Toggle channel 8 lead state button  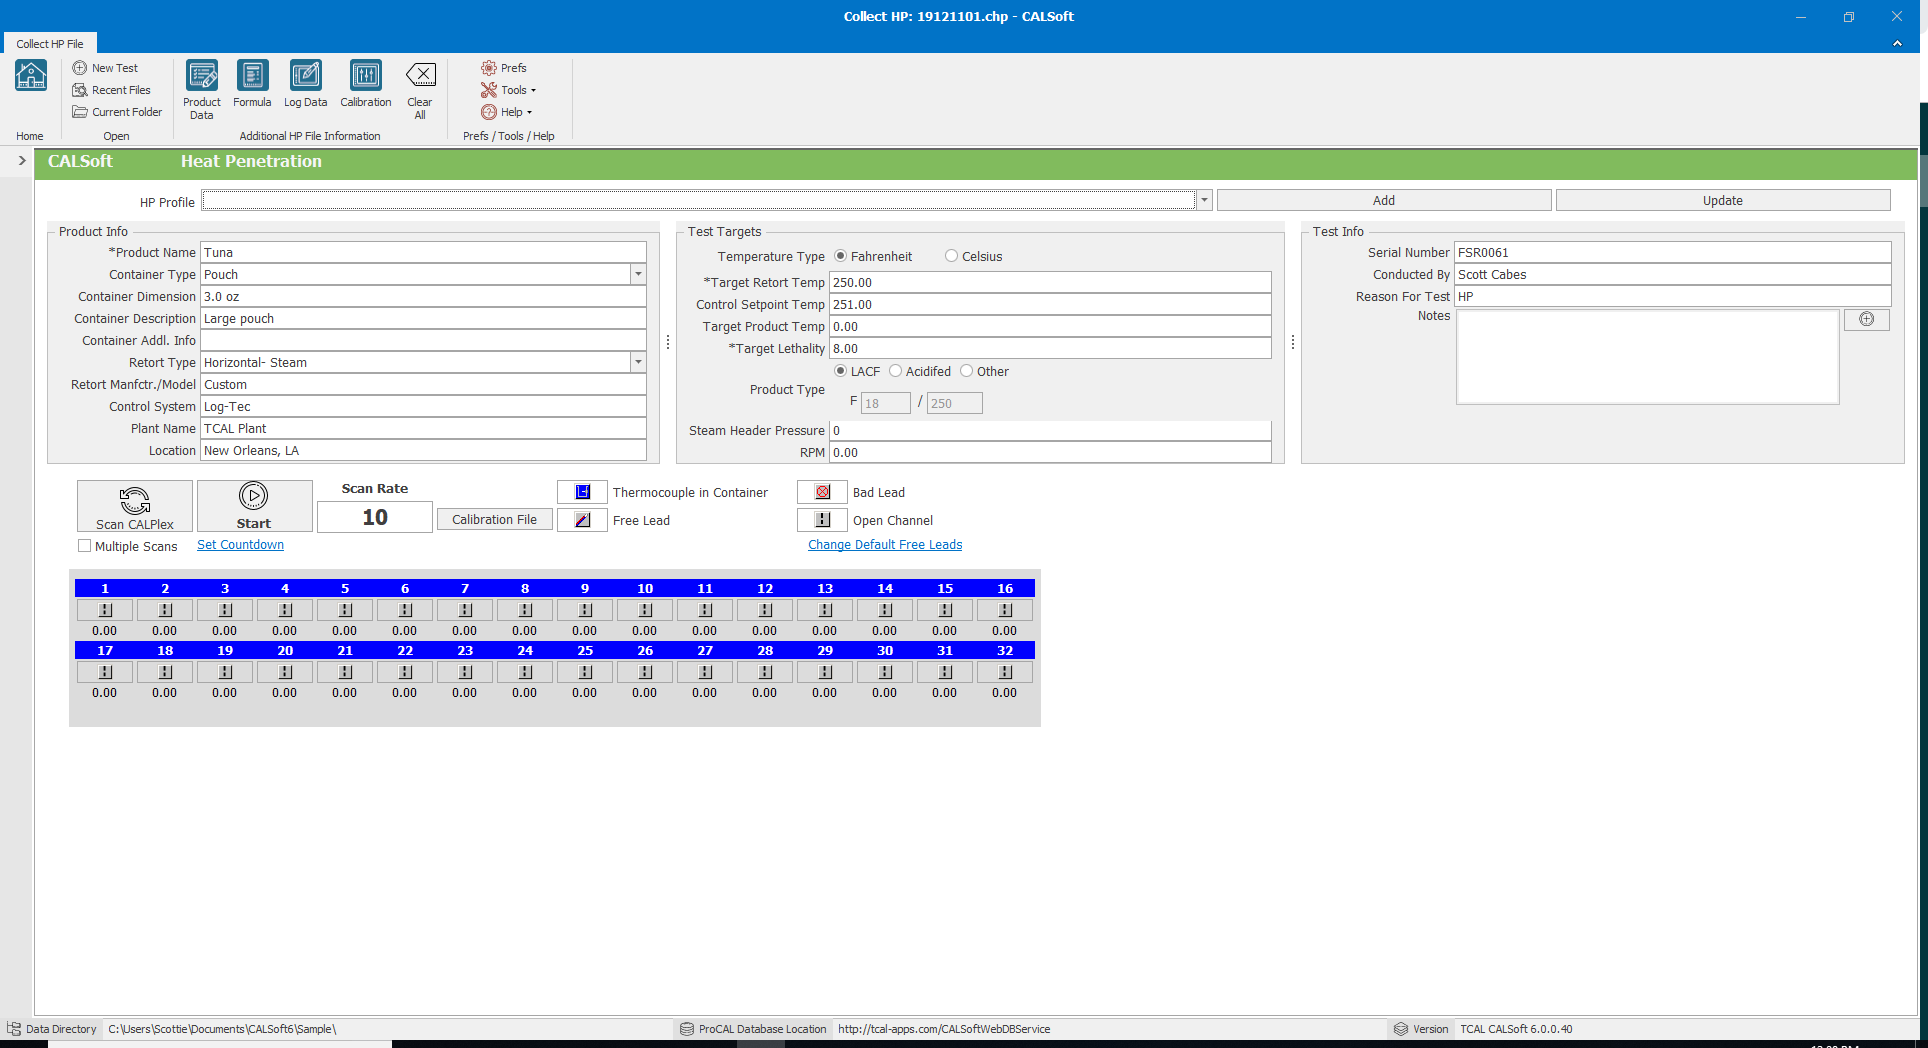[525, 610]
